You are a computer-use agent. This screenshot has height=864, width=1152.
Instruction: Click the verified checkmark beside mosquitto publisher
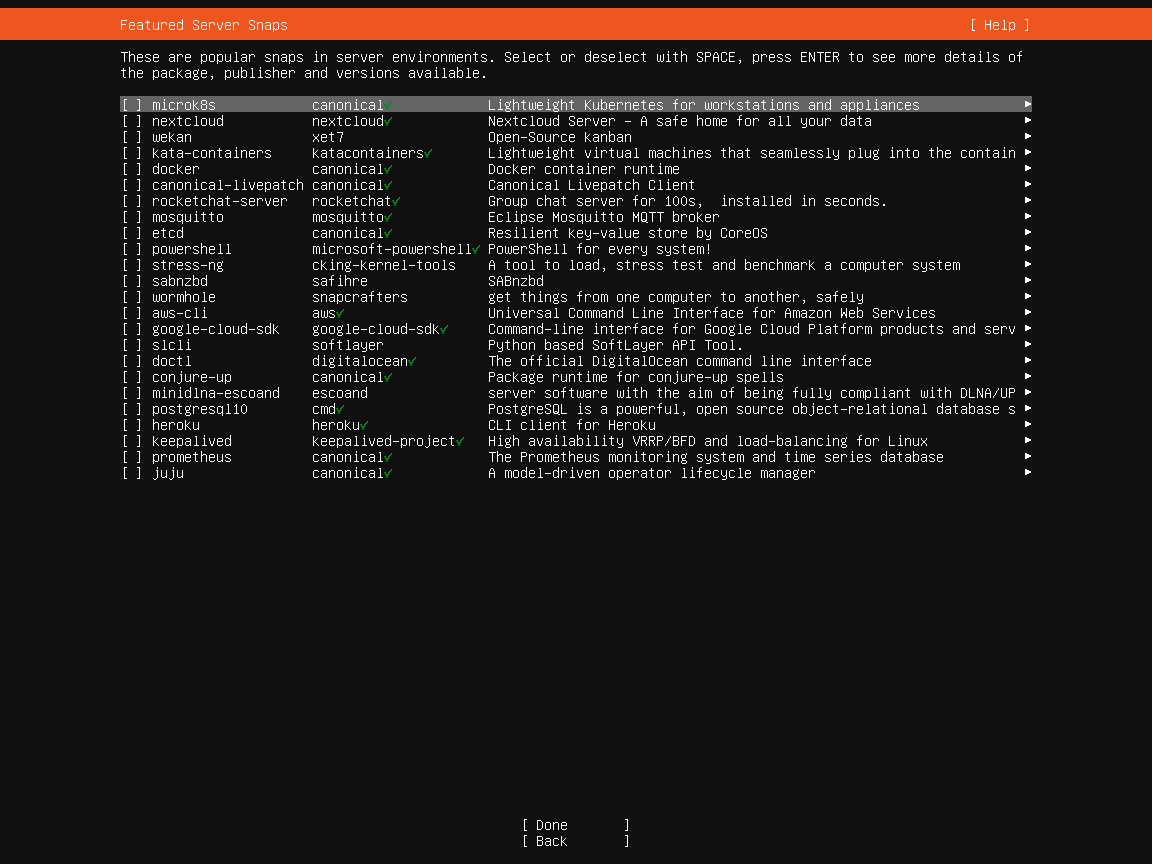tap(388, 217)
